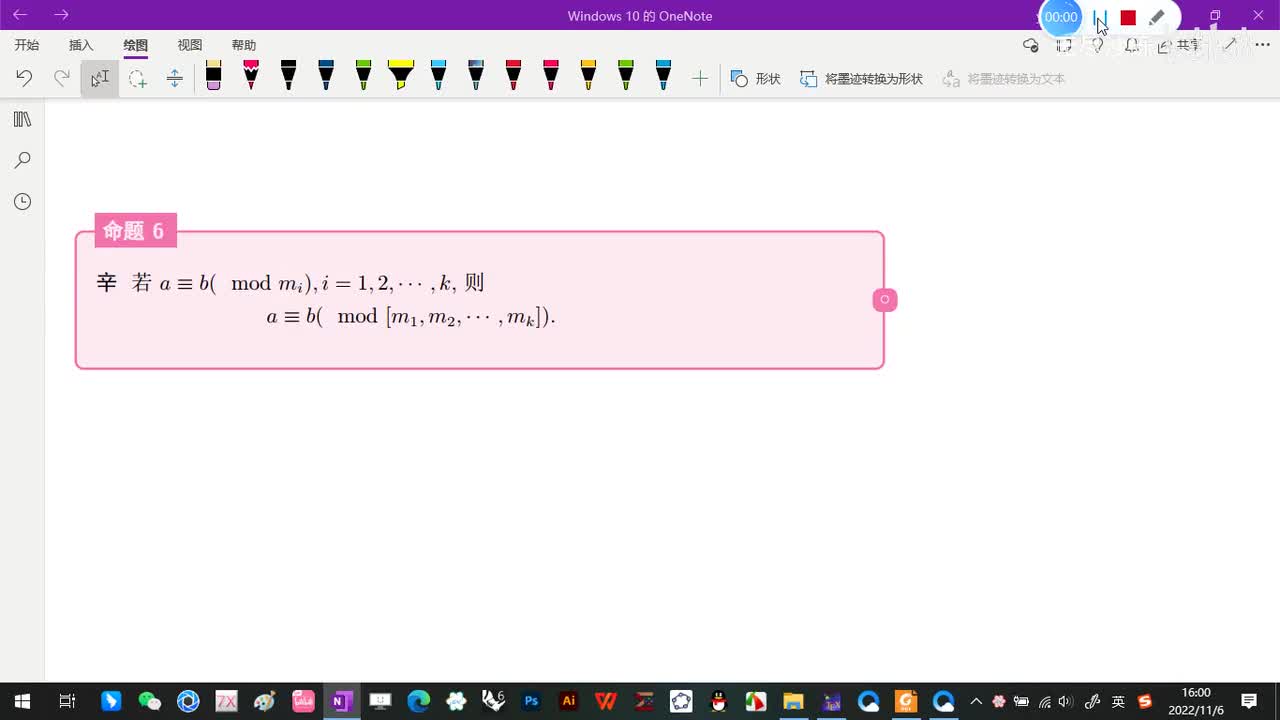The width and height of the screenshot is (1280, 720).
Task: Open WeChat from the taskbar
Action: [149, 701]
